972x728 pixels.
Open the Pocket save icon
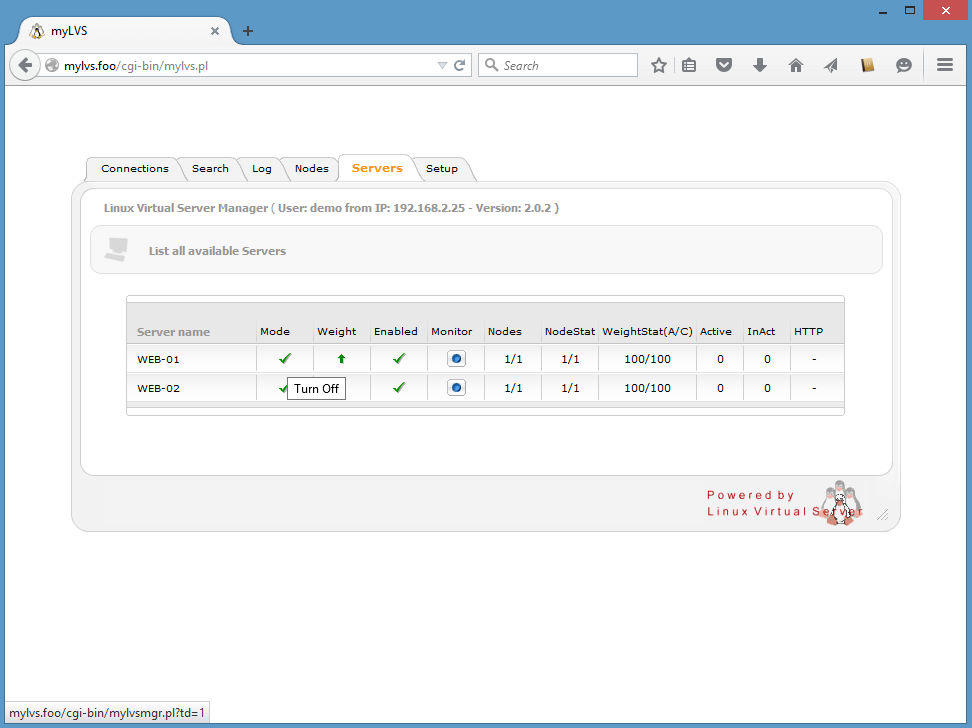tap(724, 65)
